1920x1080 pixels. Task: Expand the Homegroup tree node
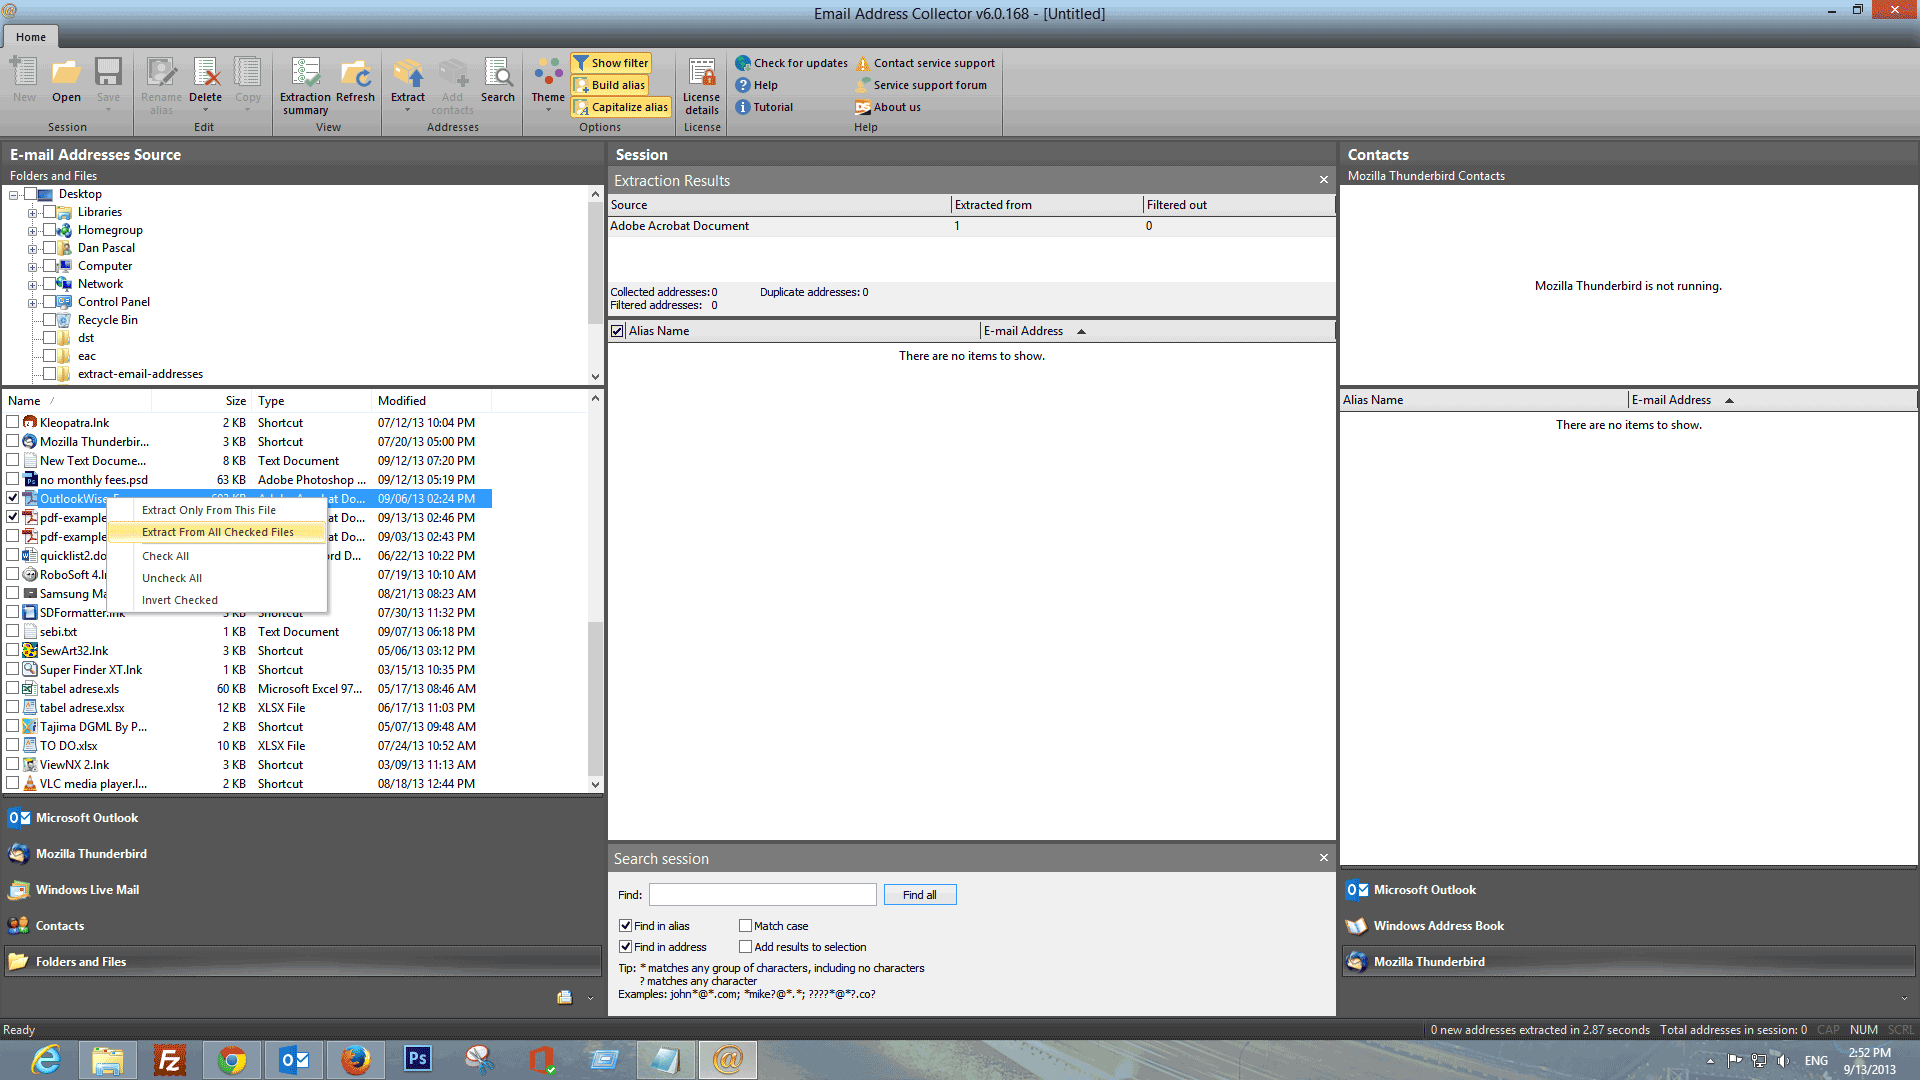click(x=32, y=231)
